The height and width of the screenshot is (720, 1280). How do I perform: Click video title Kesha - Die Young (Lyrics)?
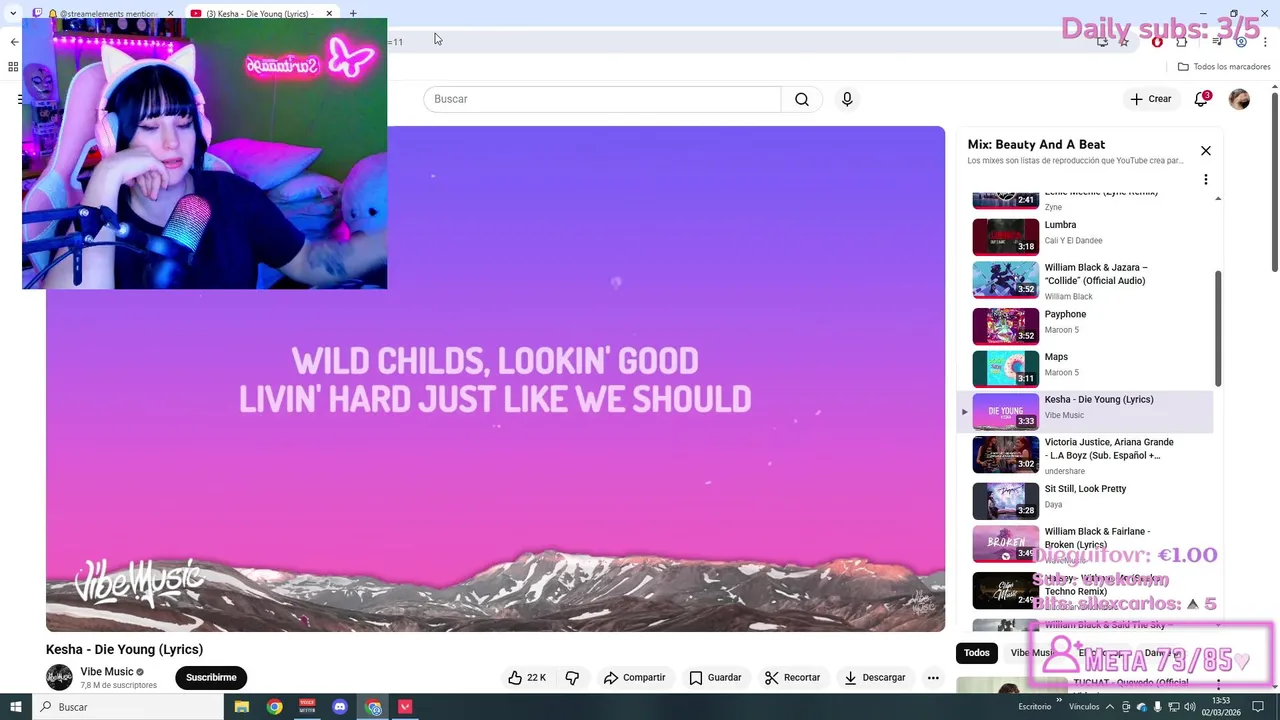click(x=124, y=649)
